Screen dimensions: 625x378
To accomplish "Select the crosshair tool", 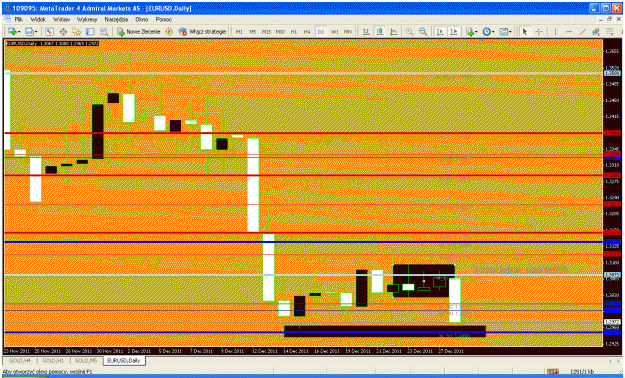I will click(539, 32).
